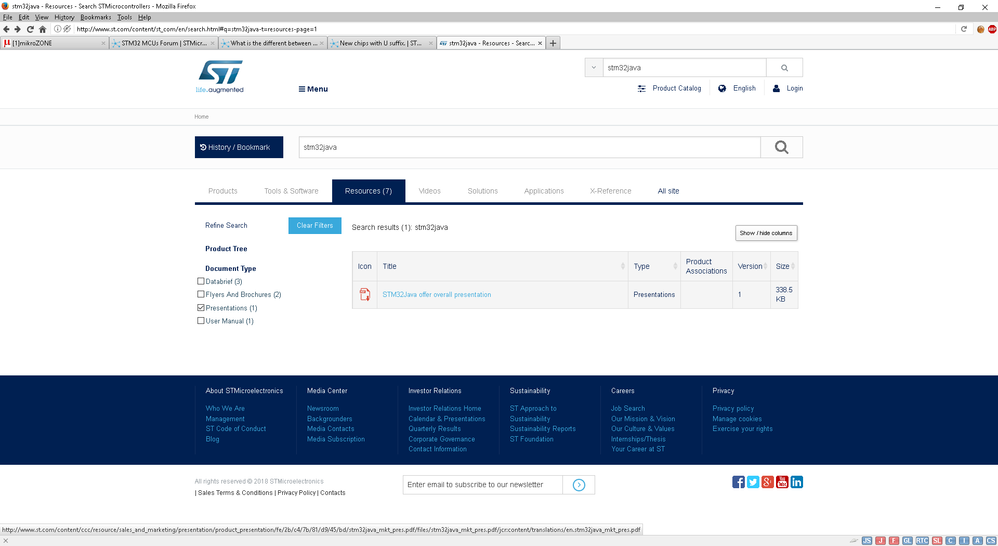This screenshot has height=546, width=998.
Task: Check the Flyers And Brochures (2) filter
Action: [x=201, y=295]
